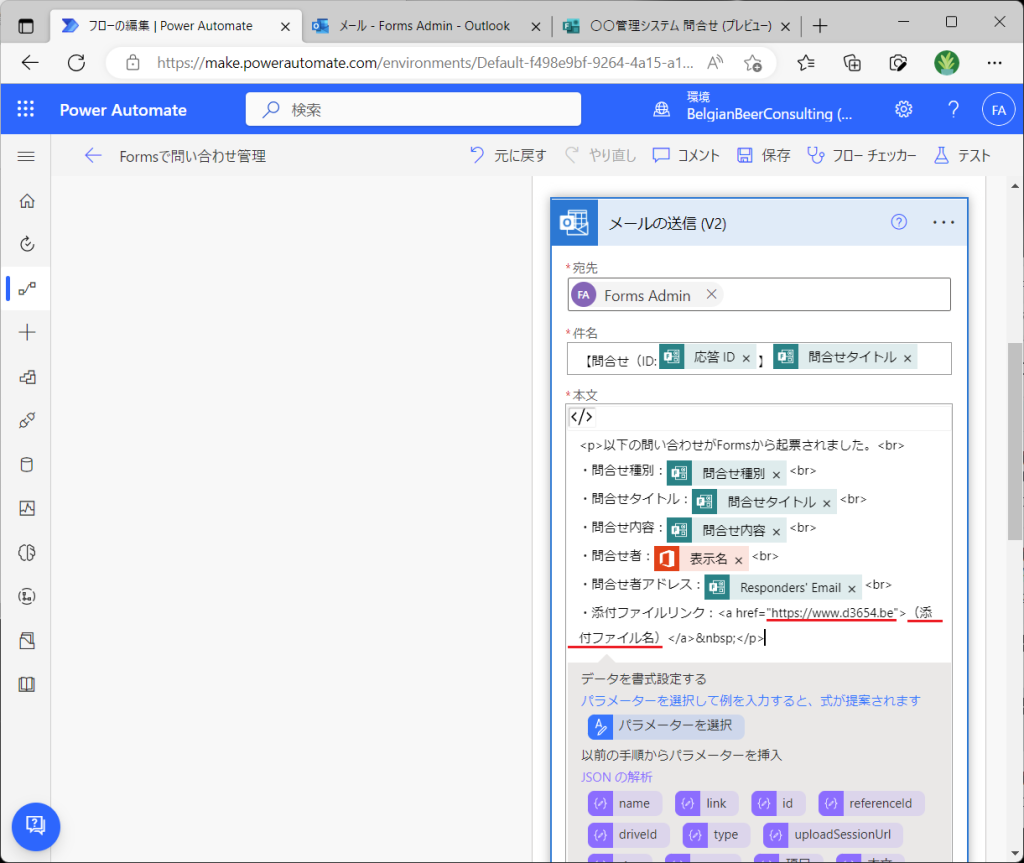Open the help question mark in header
Viewport: 1024px width, 863px height.
point(953,109)
